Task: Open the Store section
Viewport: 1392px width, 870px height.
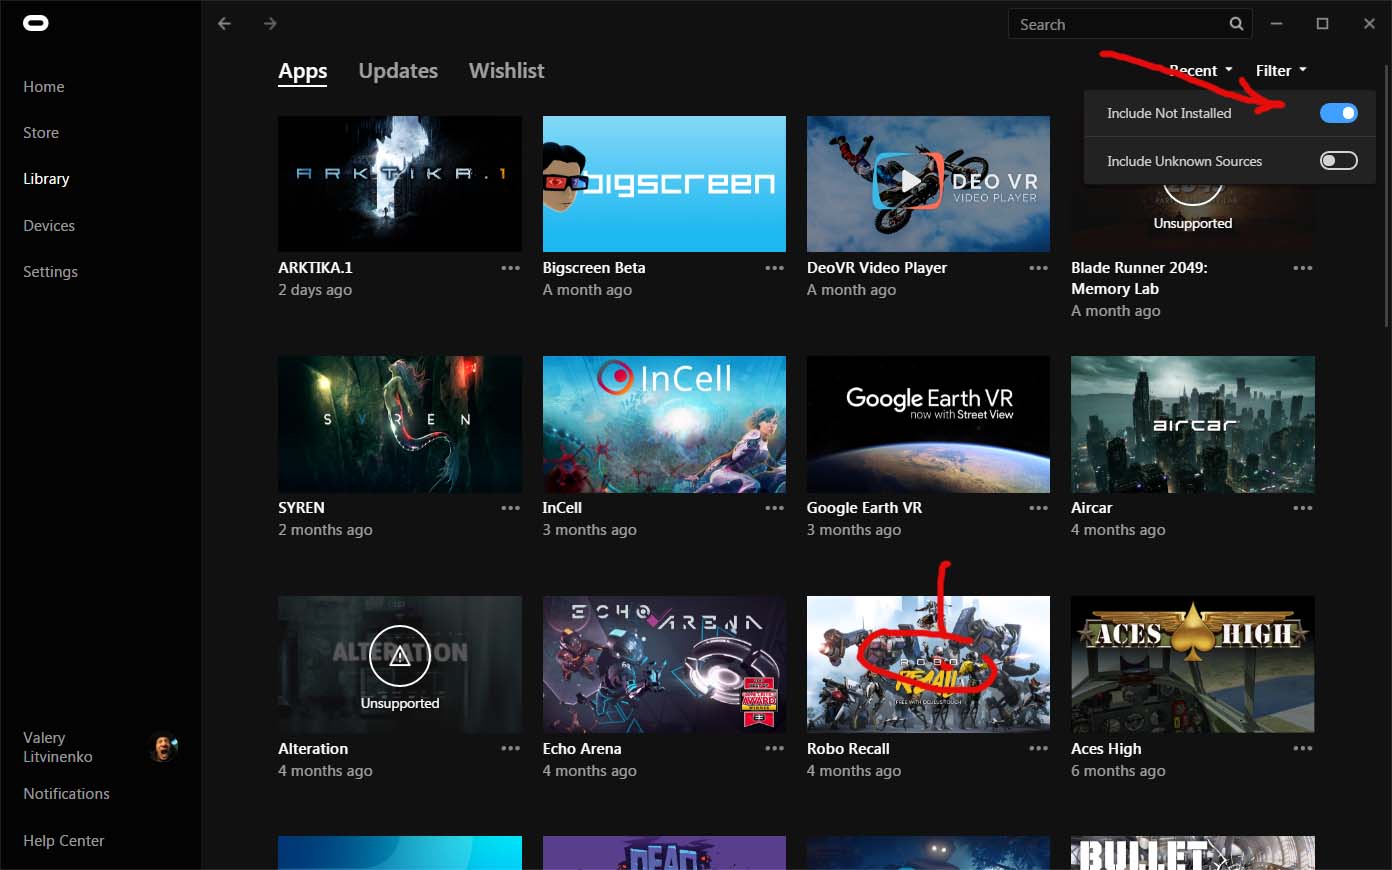Action: [x=41, y=133]
